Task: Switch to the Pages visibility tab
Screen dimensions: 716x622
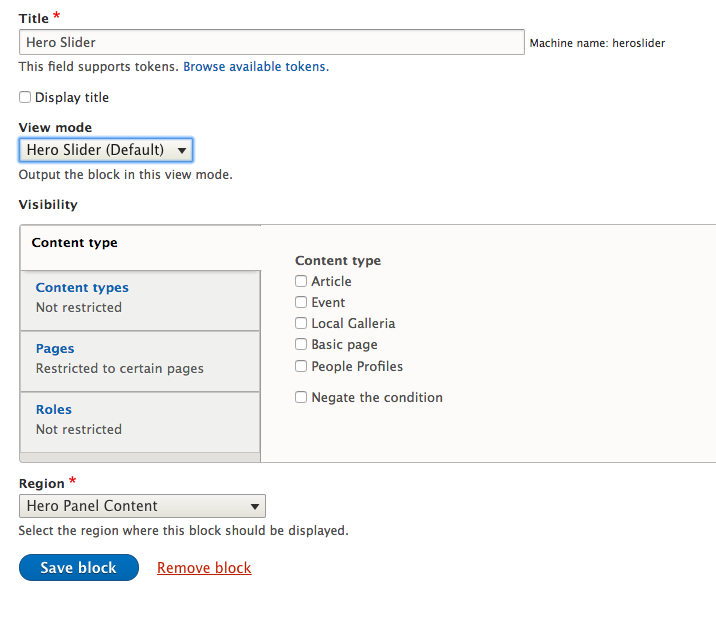Action: [55, 349]
